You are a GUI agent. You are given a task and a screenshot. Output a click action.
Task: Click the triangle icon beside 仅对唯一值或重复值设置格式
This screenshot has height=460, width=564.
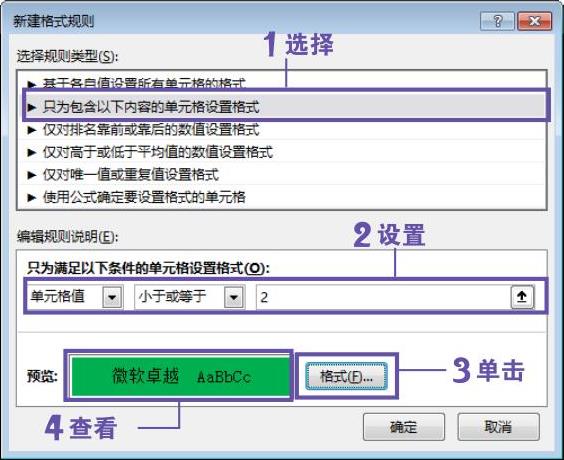32,175
